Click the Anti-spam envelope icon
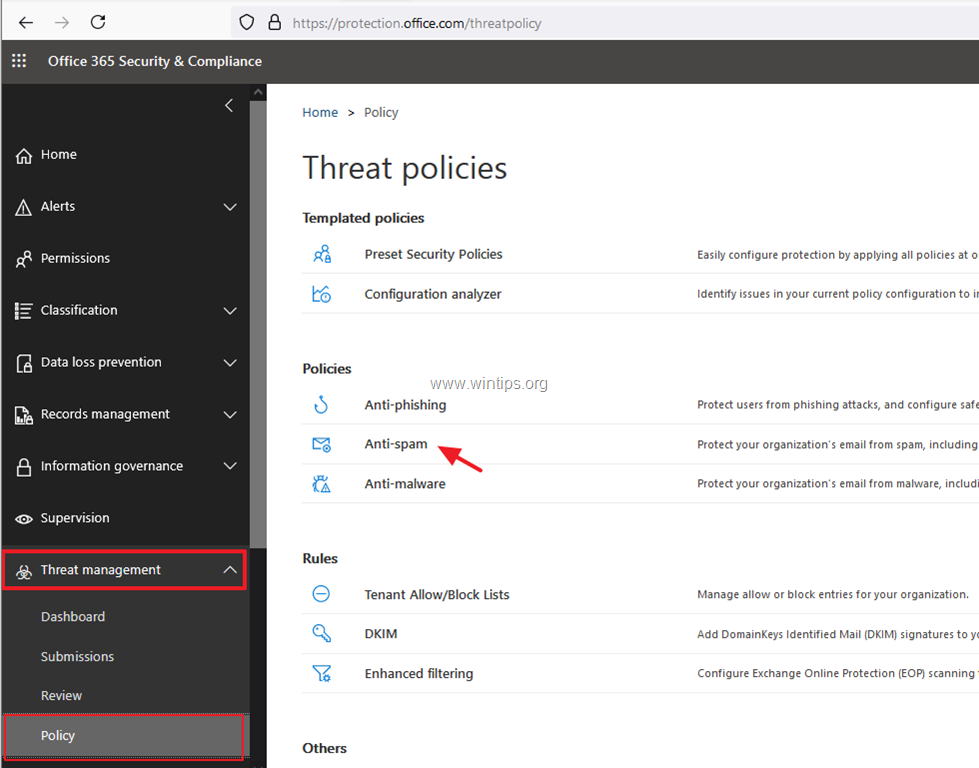The width and height of the screenshot is (979, 768). coord(322,445)
